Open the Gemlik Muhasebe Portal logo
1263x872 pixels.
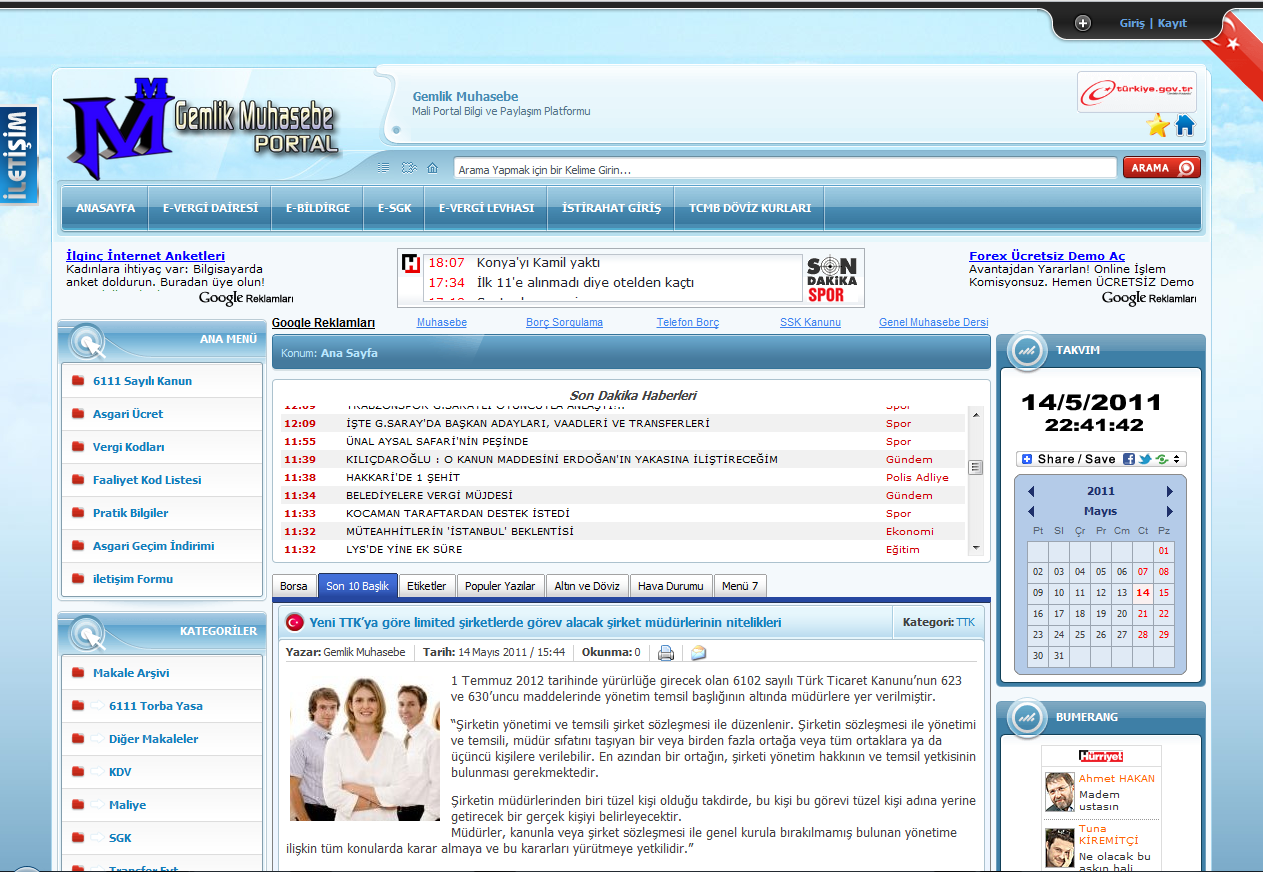click(202, 129)
